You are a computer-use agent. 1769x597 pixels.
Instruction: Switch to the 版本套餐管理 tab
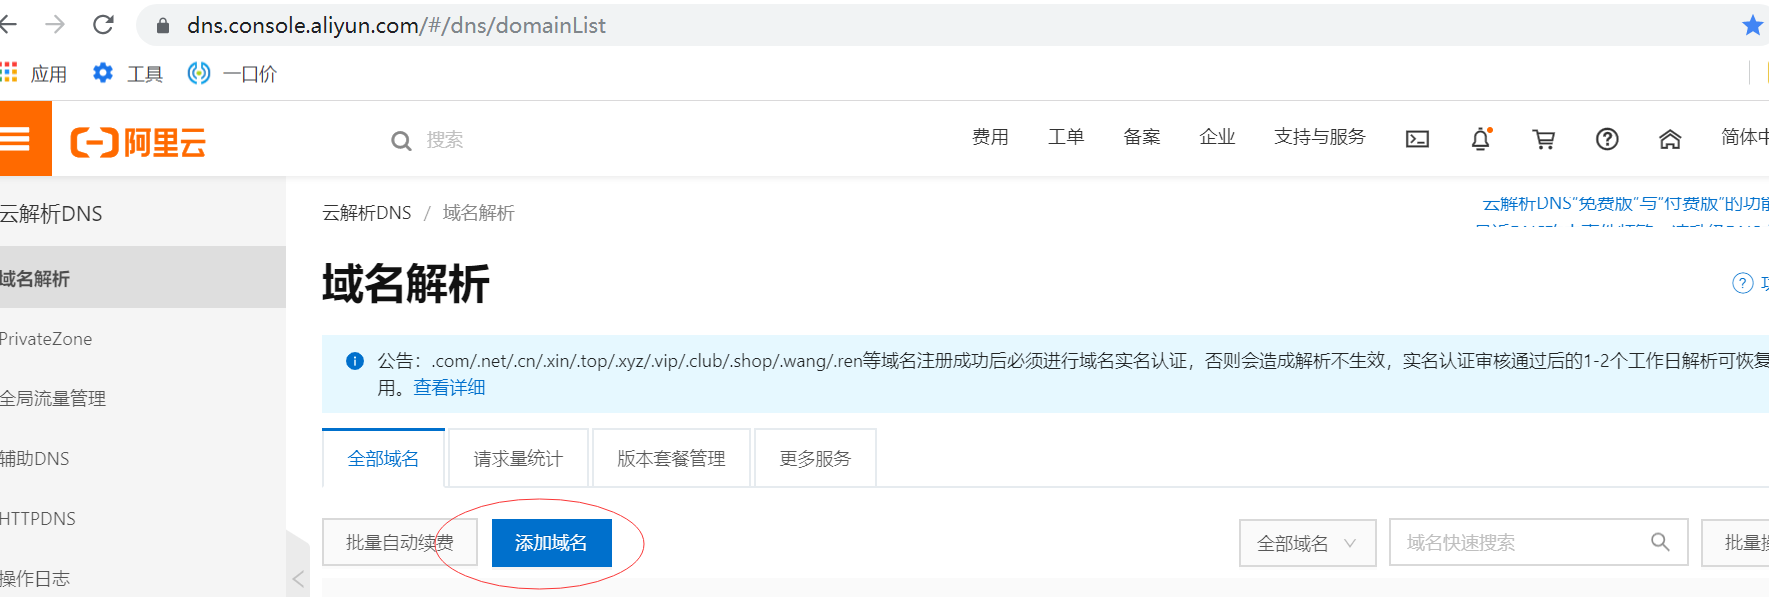671,458
